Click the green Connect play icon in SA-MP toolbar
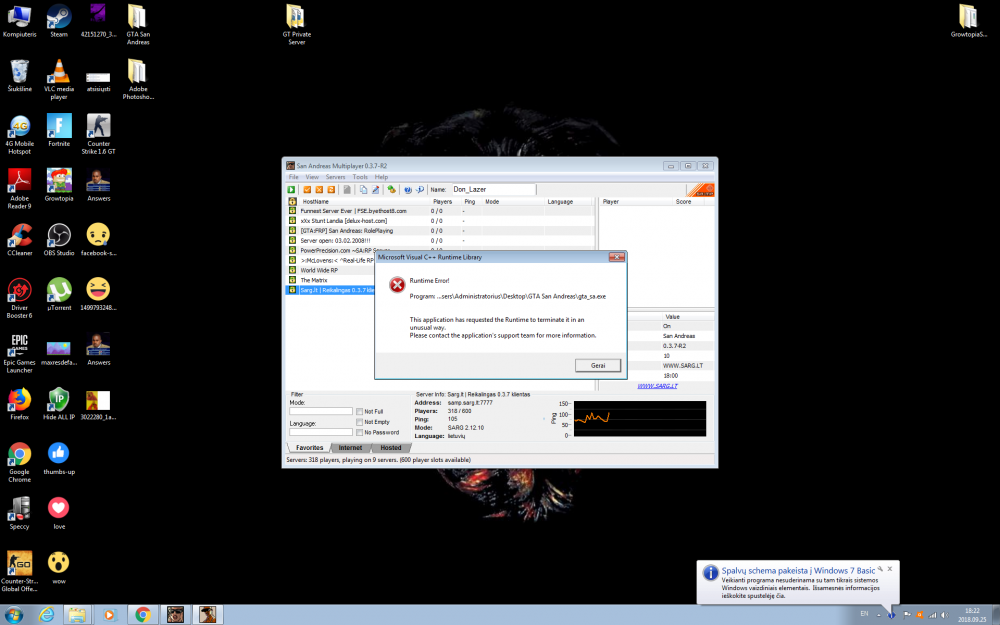The width and height of the screenshot is (1000, 625). click(291, 189)
